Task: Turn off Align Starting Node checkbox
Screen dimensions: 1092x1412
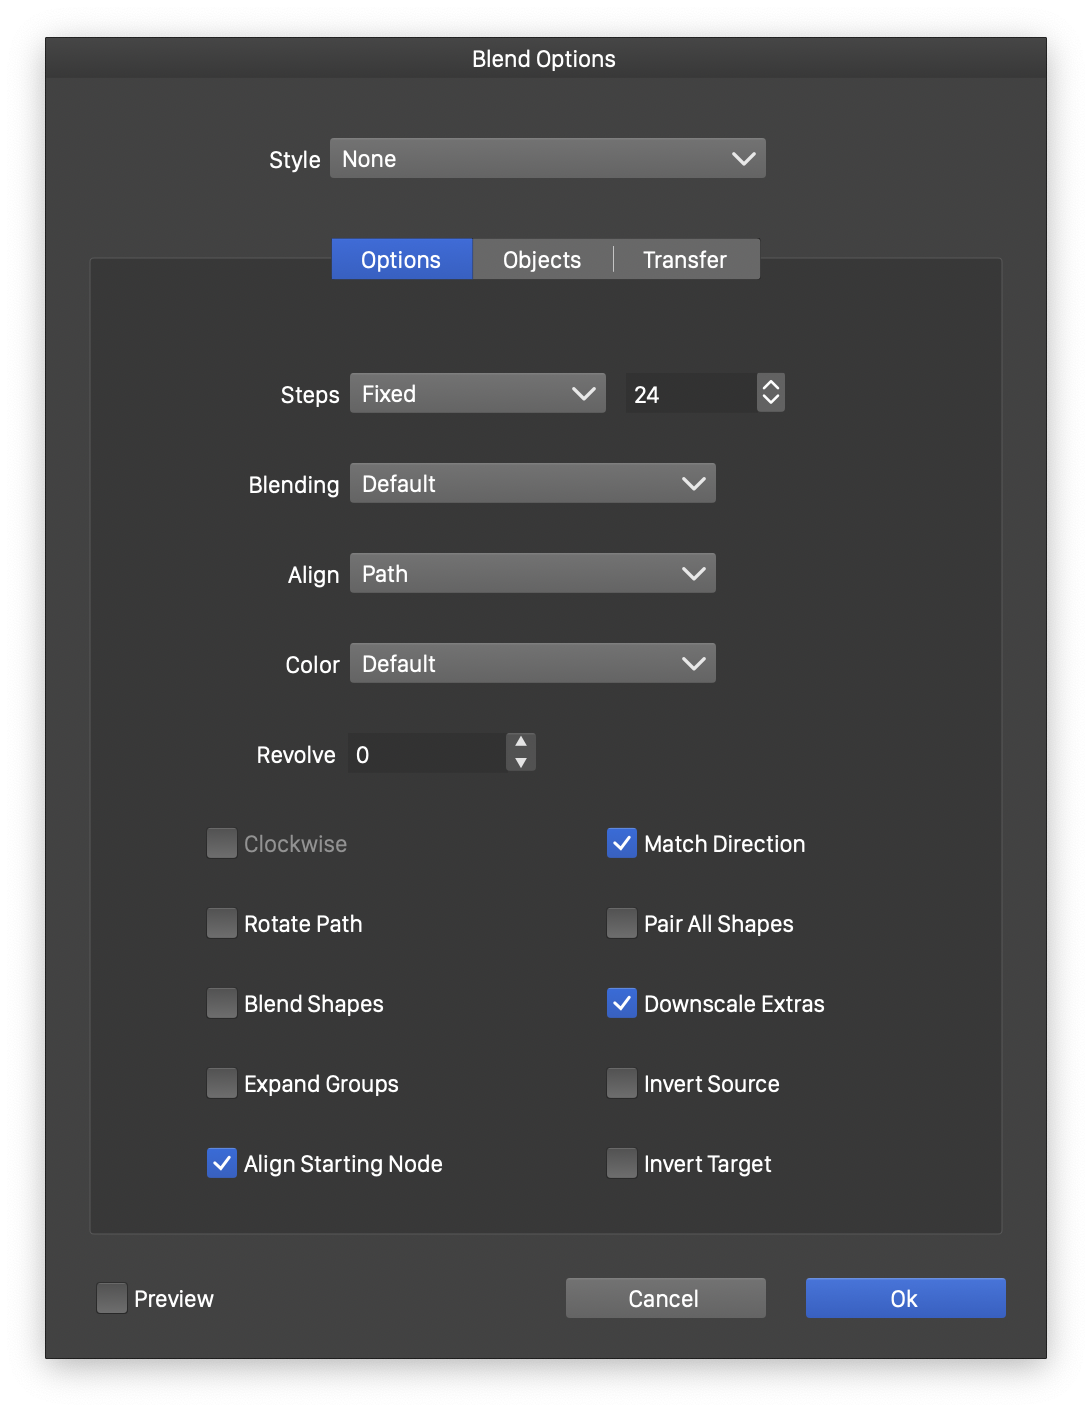Action: (222, 1163)
